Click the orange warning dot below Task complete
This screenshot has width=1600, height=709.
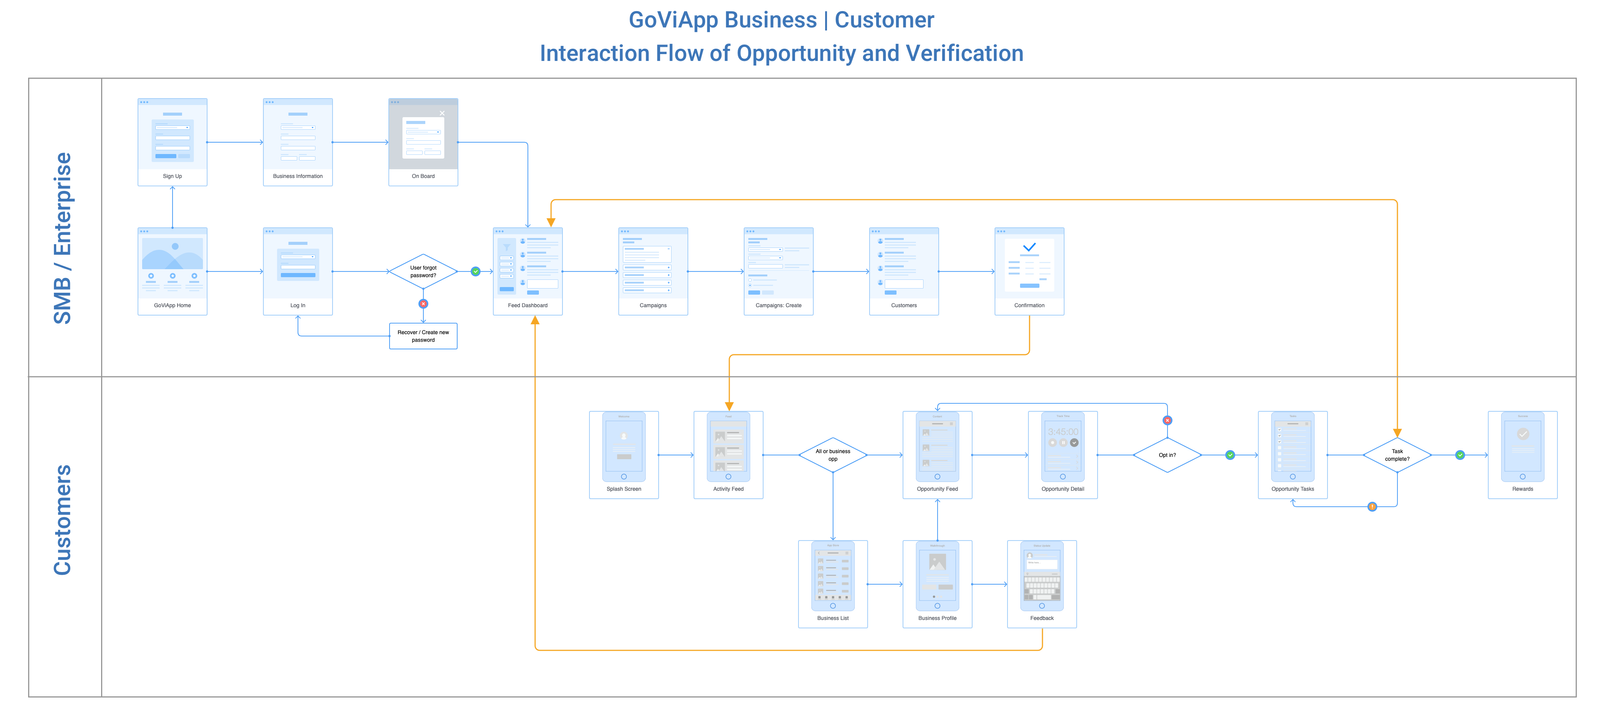(1372, 506)
